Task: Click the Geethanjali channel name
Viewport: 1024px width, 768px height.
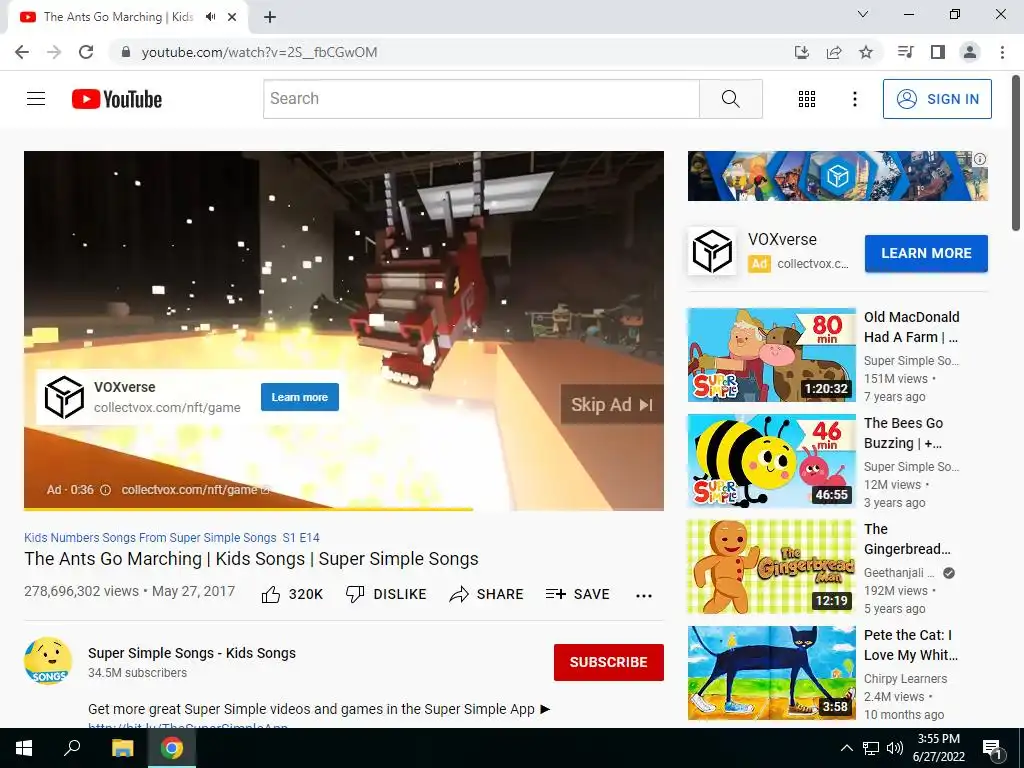Action: pos(899,573)
